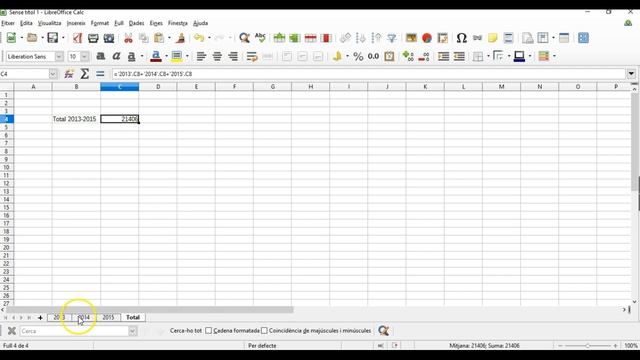Open the font size dropdown
Screen dimensions: 640x360
[84, 56]
